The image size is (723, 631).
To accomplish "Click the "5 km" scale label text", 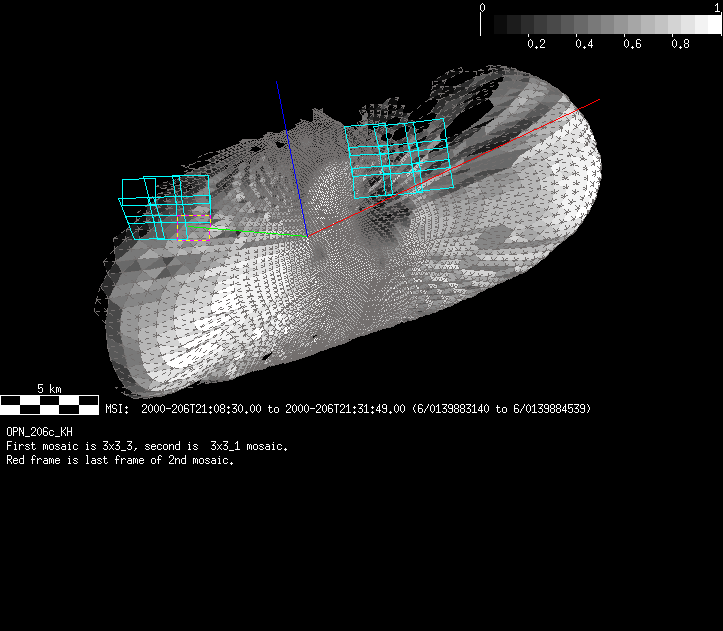I will point(49,388).
